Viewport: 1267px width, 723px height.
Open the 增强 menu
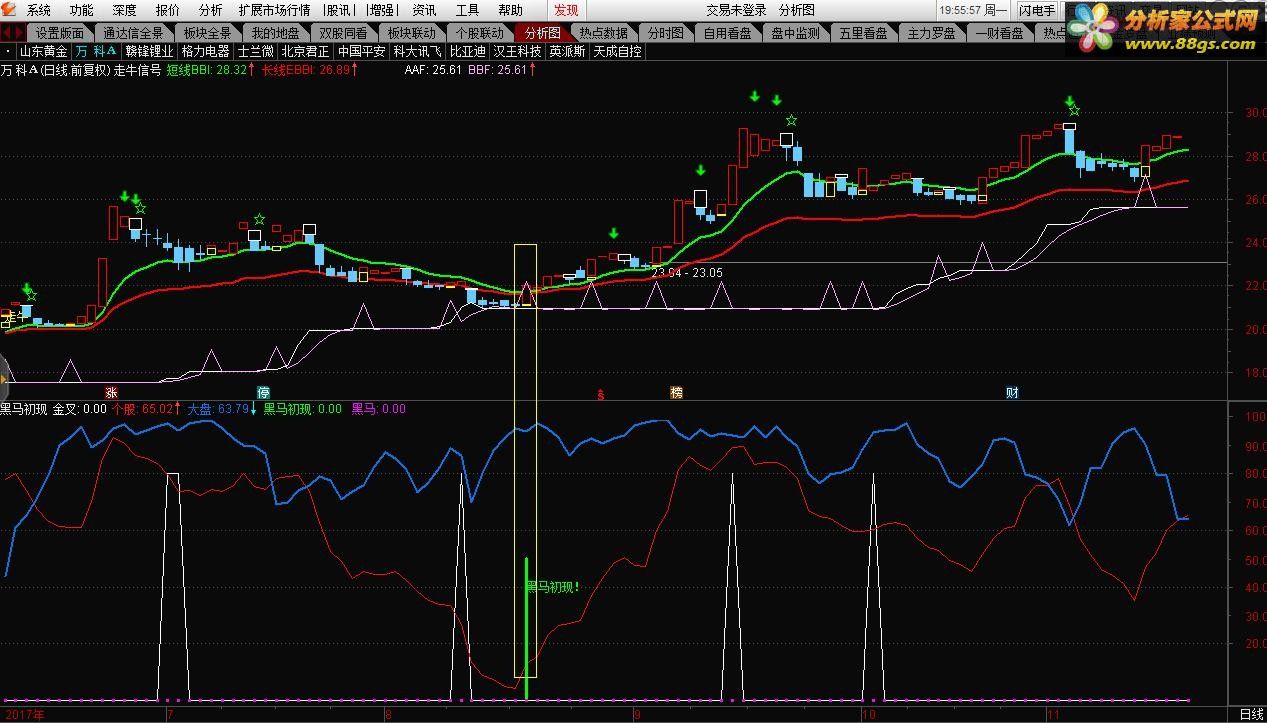pyautogui.click(x=381, y=10)
